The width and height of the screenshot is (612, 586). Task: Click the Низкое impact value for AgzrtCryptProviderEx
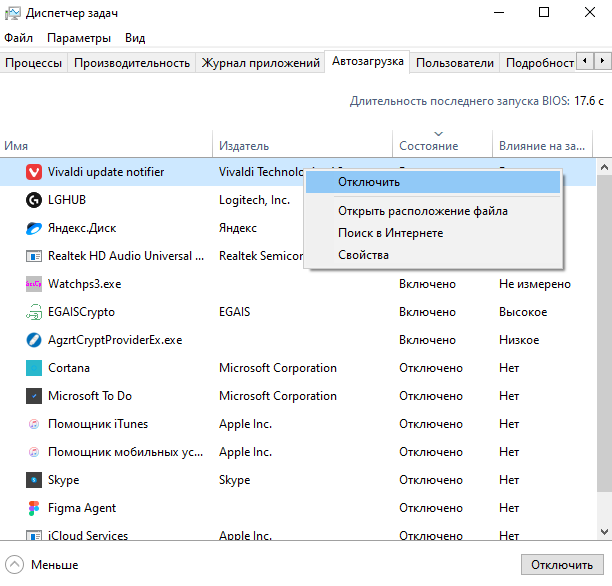coord(519,340)
